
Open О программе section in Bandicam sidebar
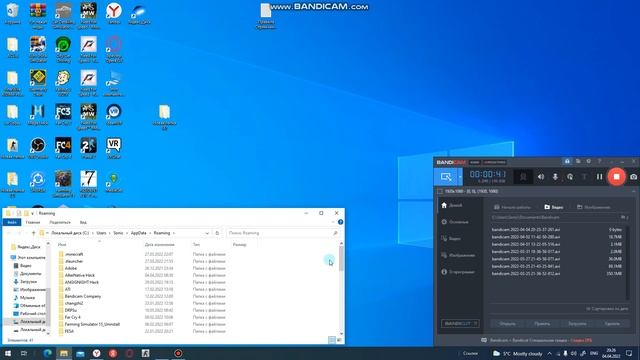[458, 272]
